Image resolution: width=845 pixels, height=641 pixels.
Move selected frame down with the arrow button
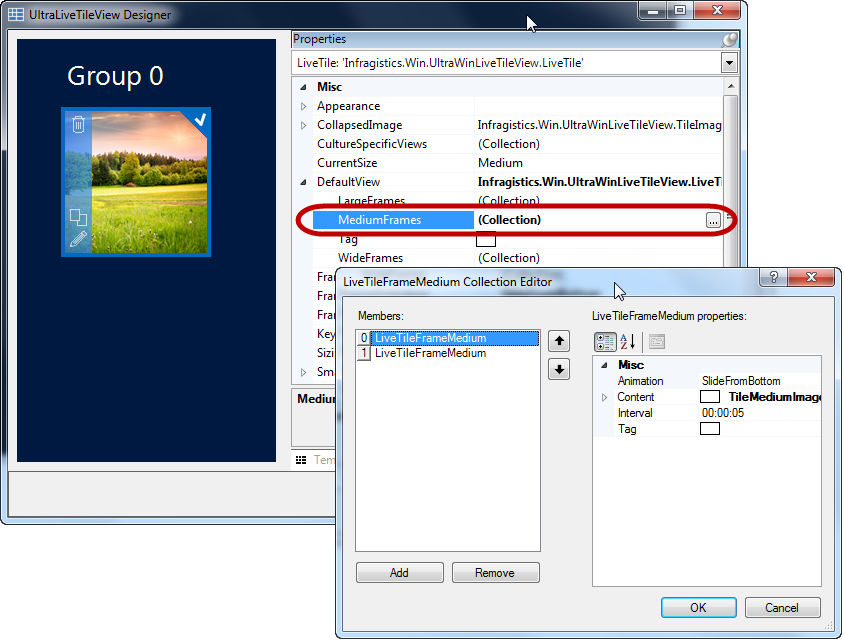coord(558,368)
